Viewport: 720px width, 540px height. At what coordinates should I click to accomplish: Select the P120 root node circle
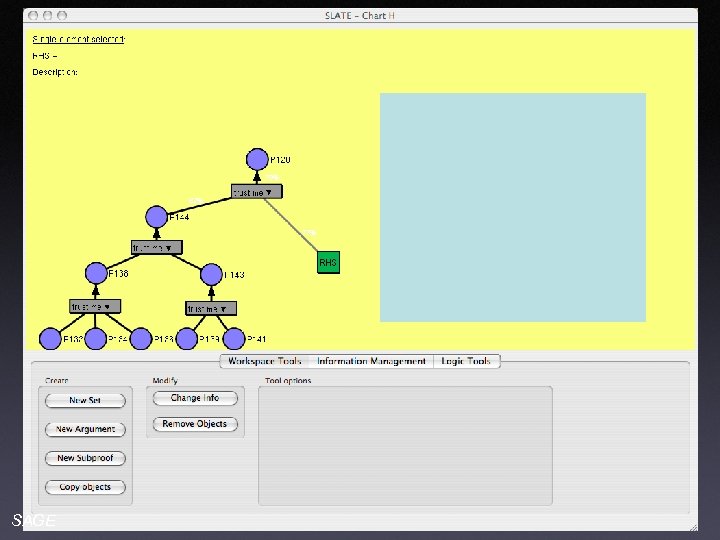click(257, 159)
